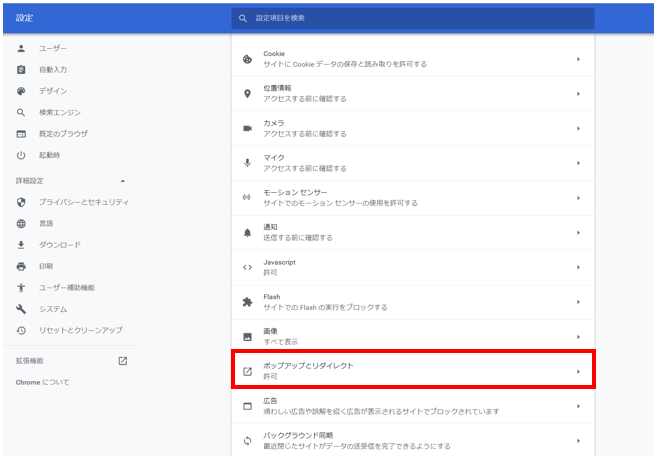Click the 位置情報 location pin icon
The image size is (659, 461).
[x=247, y=94]
